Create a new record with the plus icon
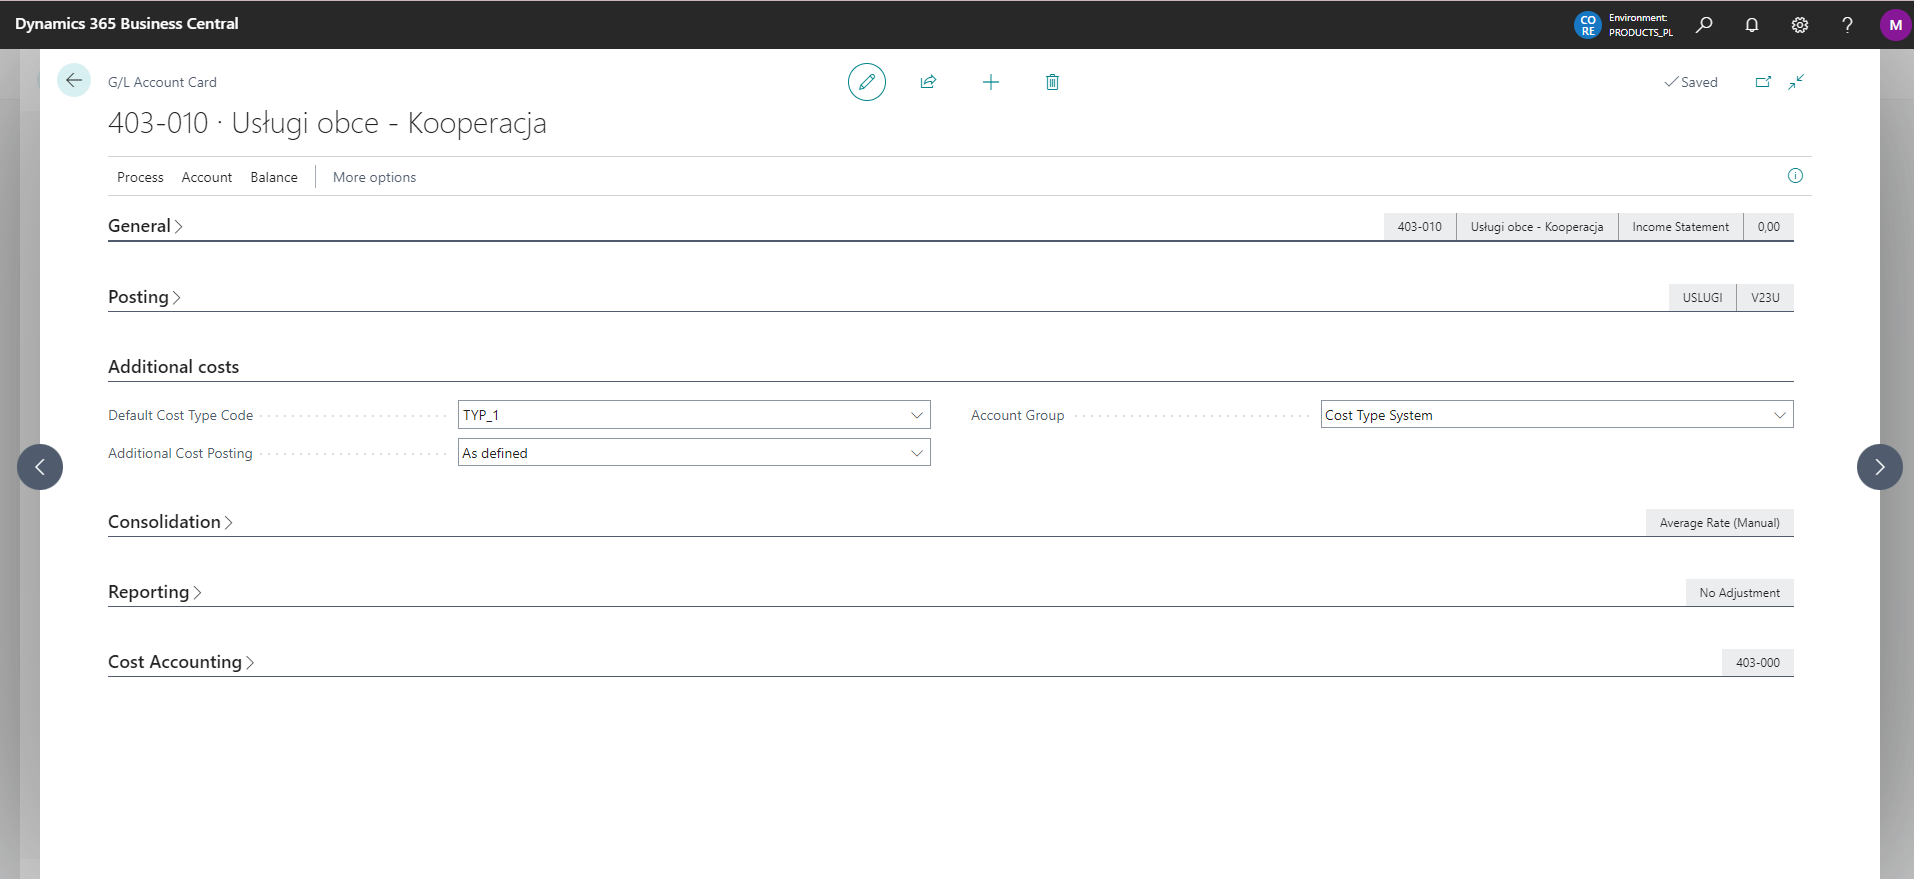The height and width of the screenshot is (879, 1920). pyautogui.click(x=990, y=82)
